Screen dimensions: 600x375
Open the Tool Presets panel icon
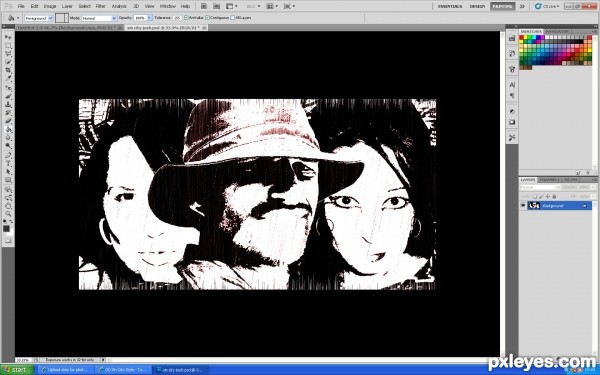point(512,138)
